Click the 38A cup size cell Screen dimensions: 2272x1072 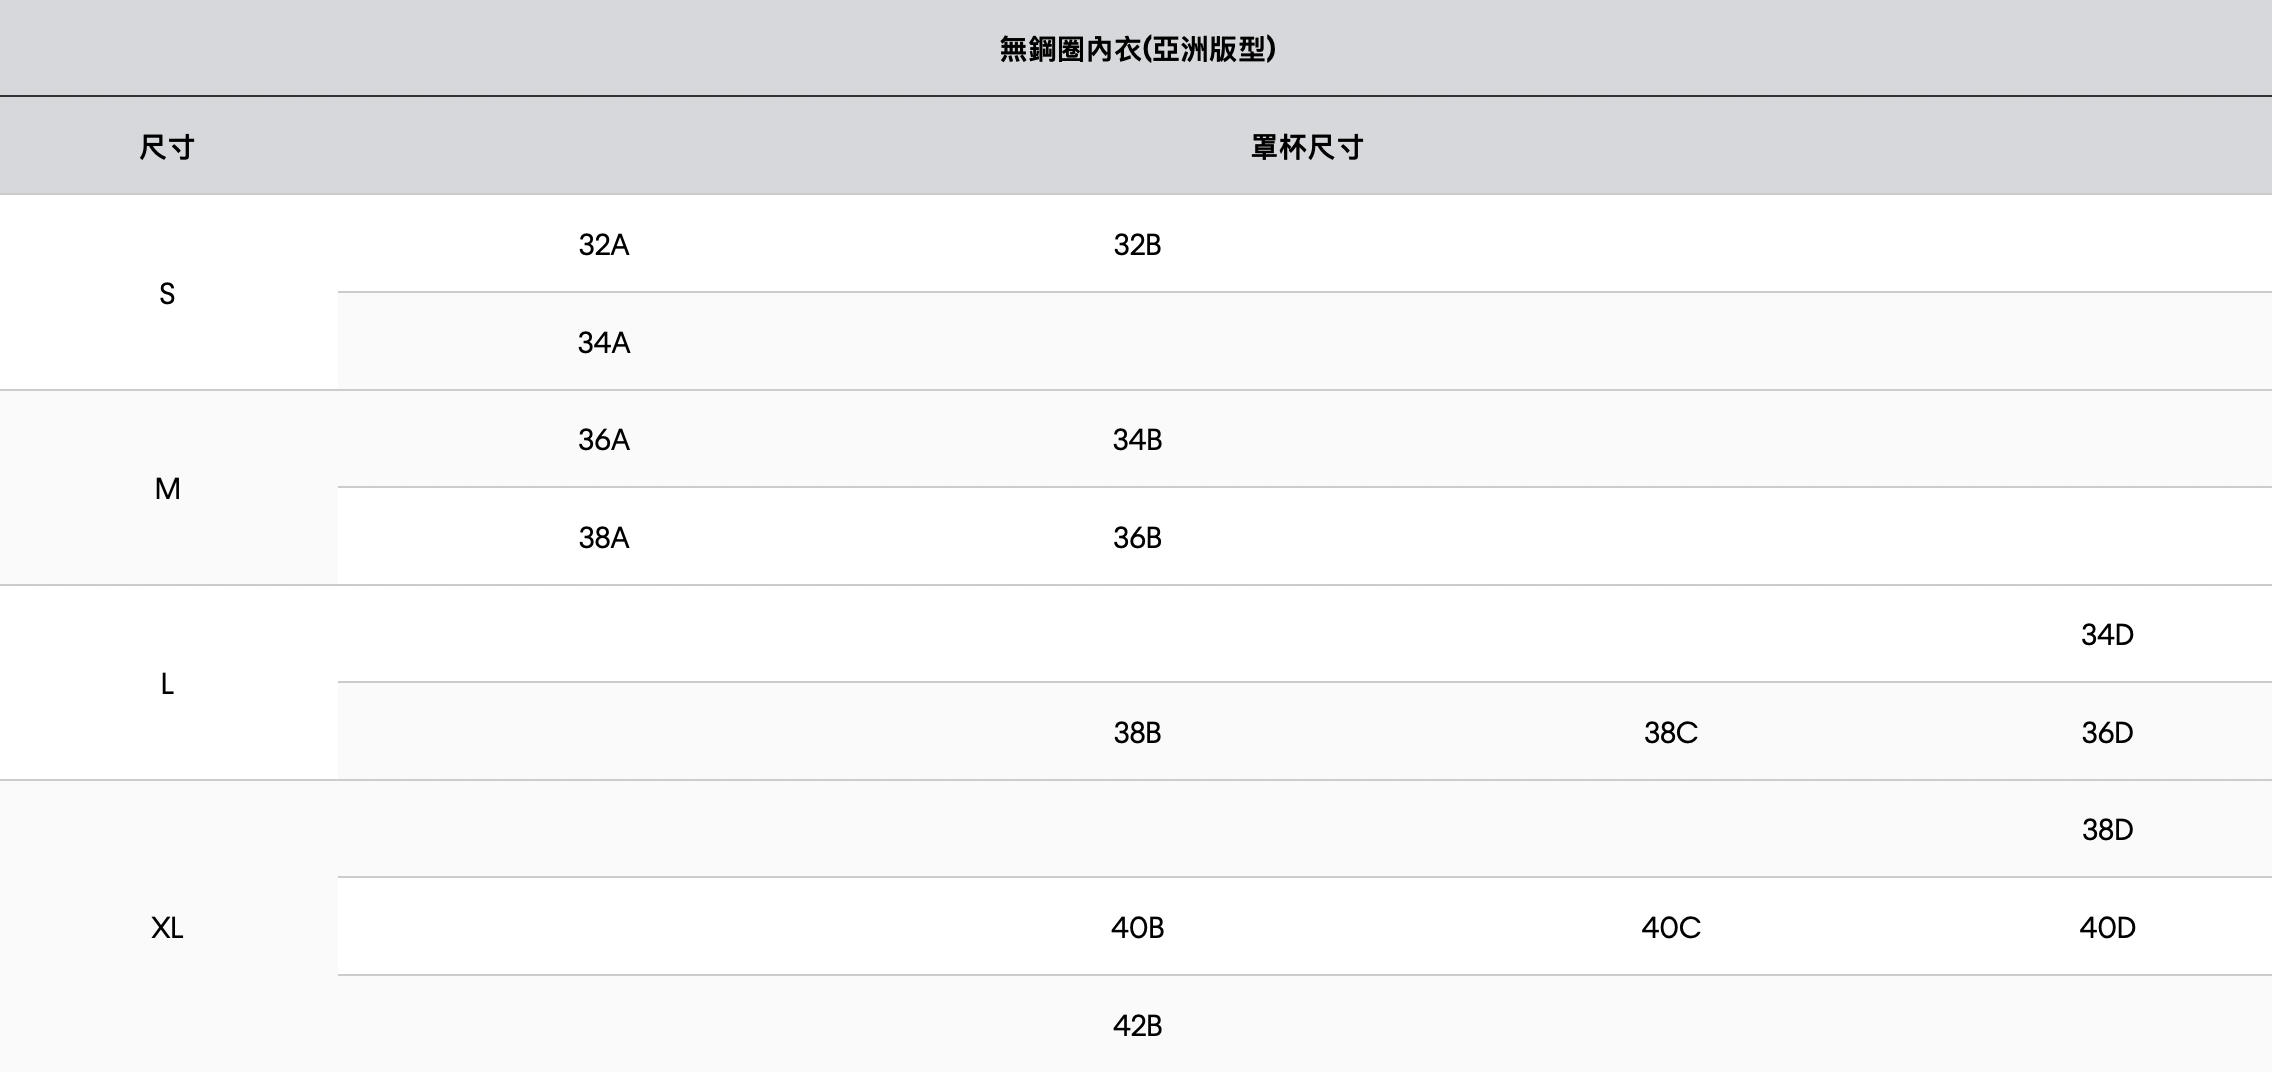coord(603,538)
